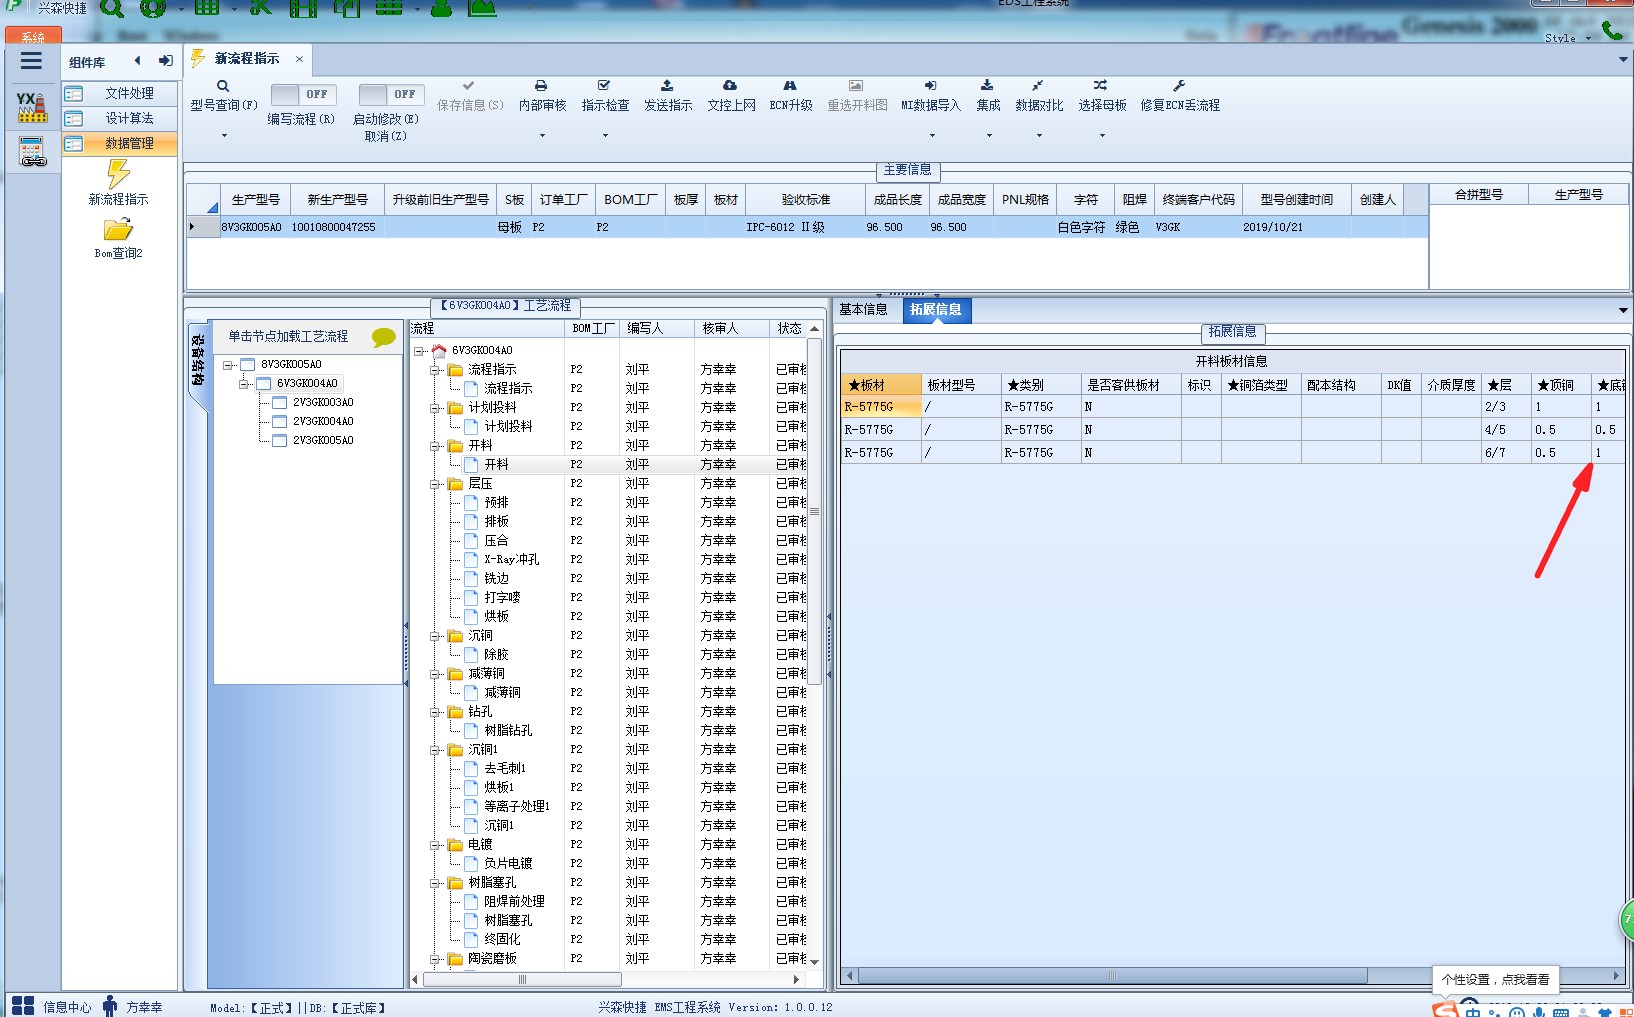
Task: Select X-Ray冲孔 process step
Action: (x=512, y=560)
